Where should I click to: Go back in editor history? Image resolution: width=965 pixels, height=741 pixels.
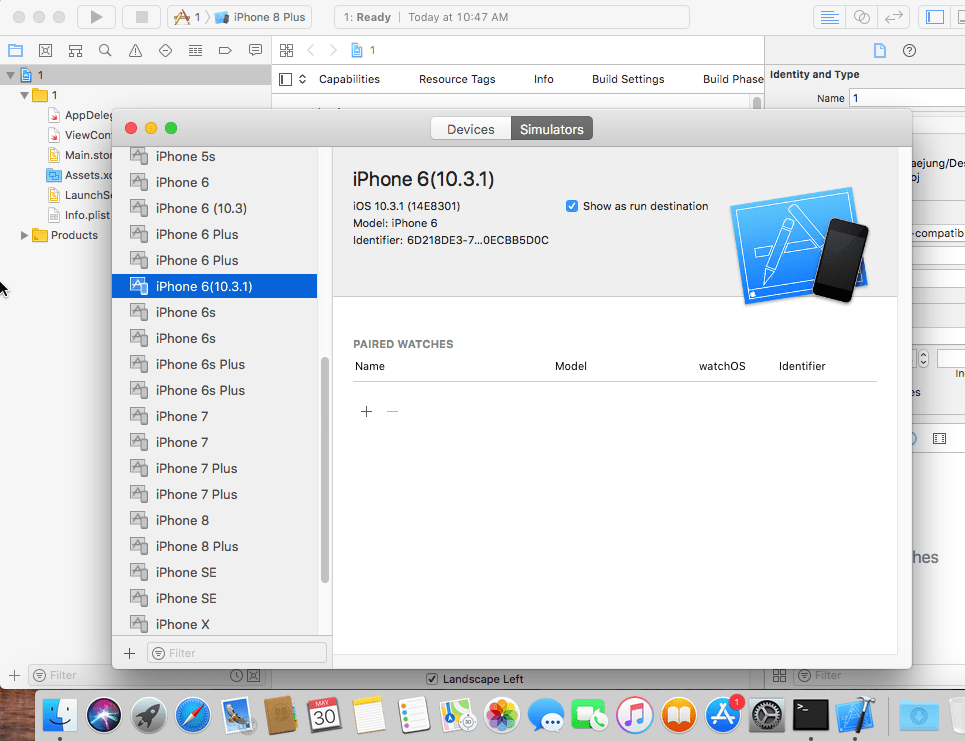(x=311, y=50)
